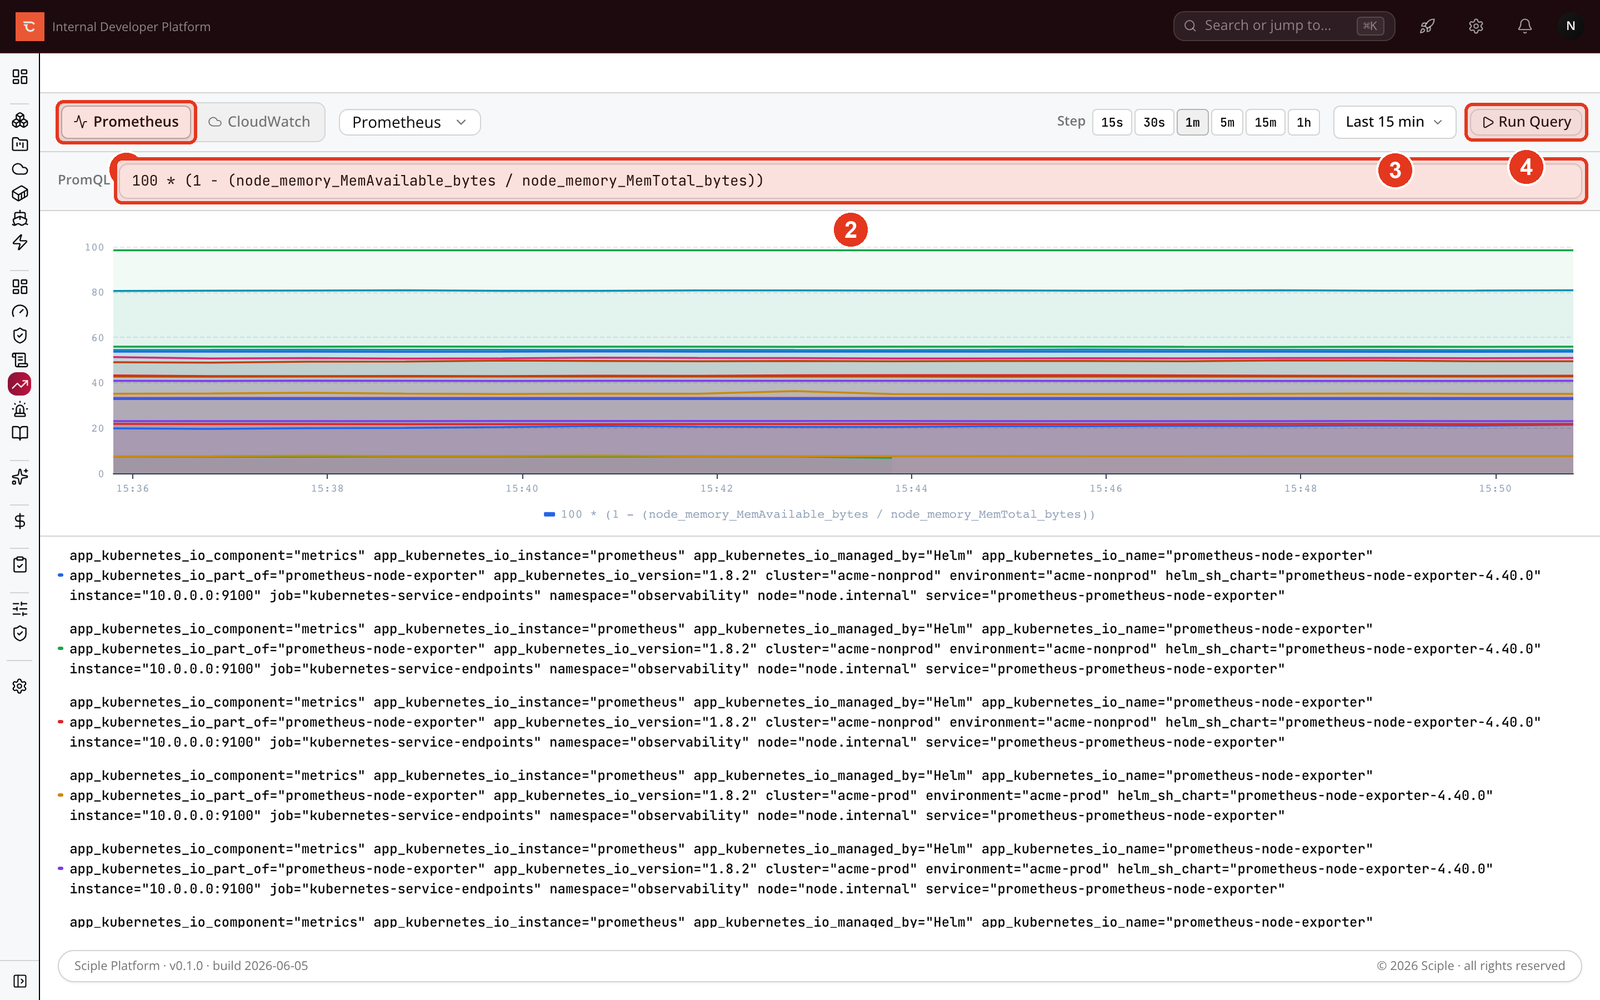This screenshot has height=1000, width=1600.
Task: Open the shipping container sidebar icon
Action: coord(20,193)
